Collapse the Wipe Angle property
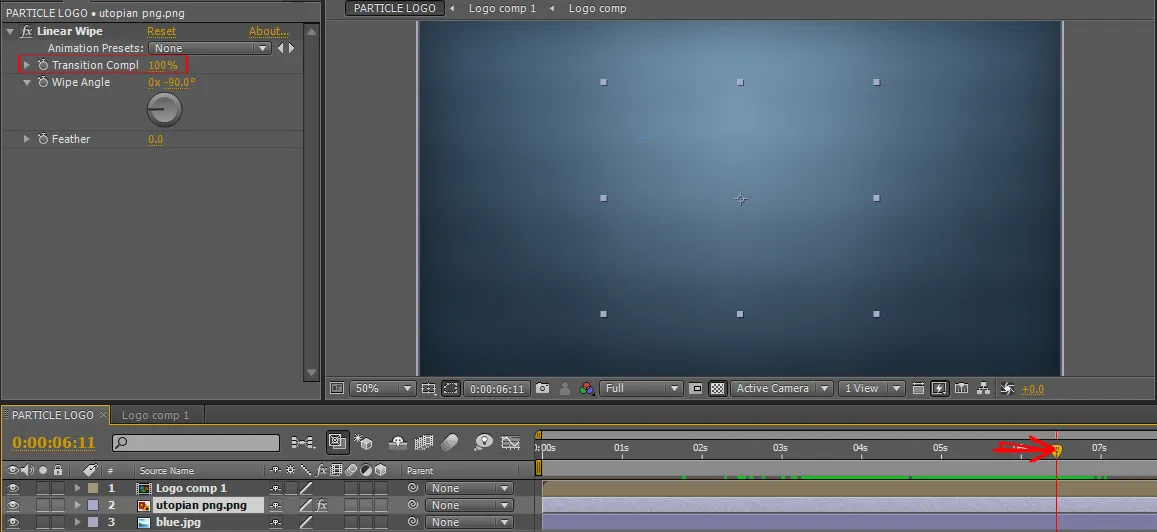 pyautogui.click(x=27, y=82)
